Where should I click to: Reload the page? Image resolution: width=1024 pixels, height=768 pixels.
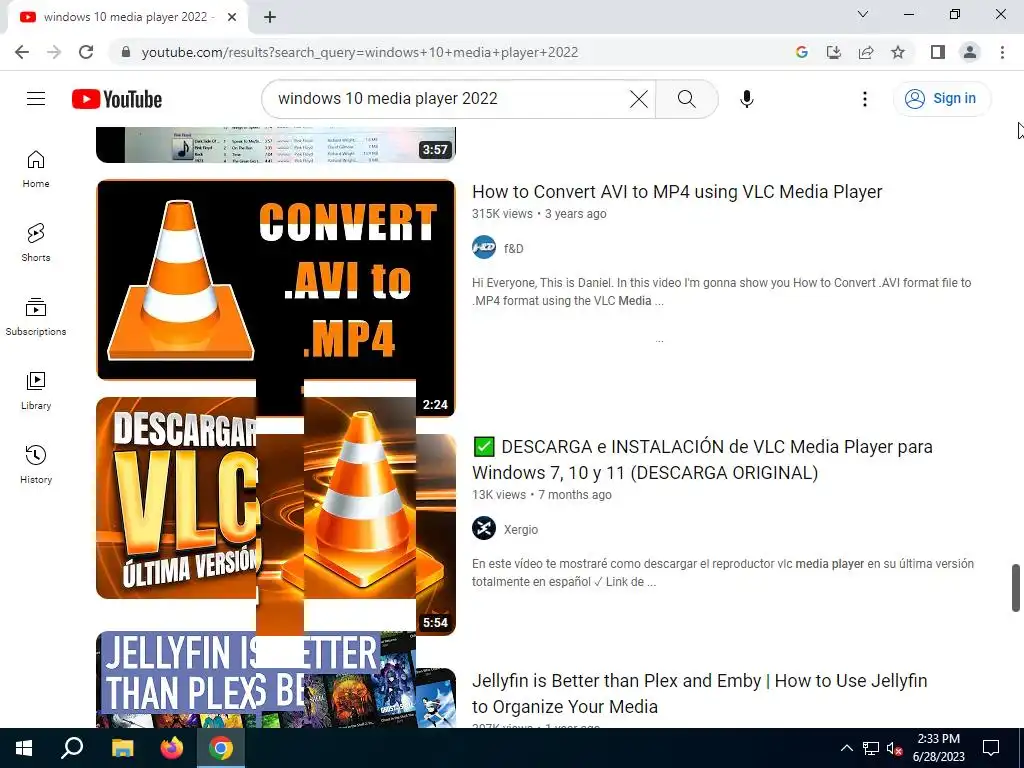(x=86, y=52)
